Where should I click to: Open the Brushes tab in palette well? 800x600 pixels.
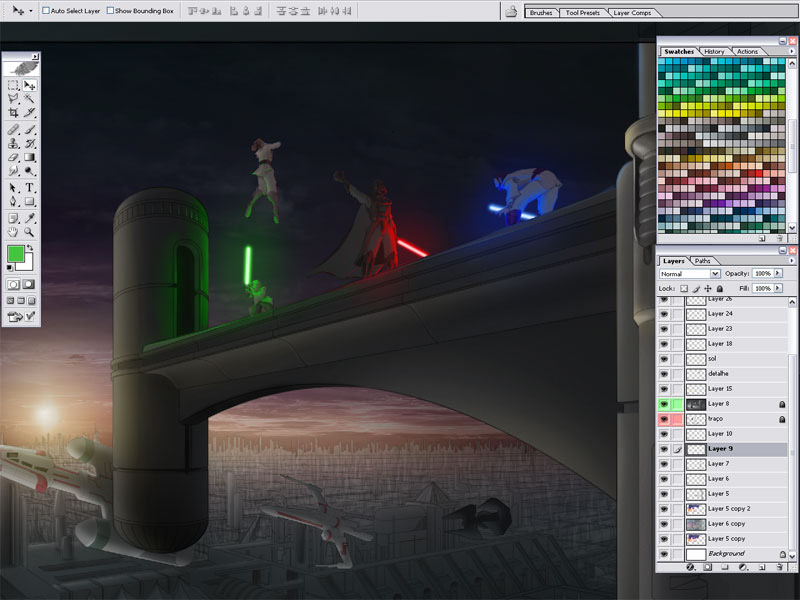pyautogui.click(x=541, y=13)
